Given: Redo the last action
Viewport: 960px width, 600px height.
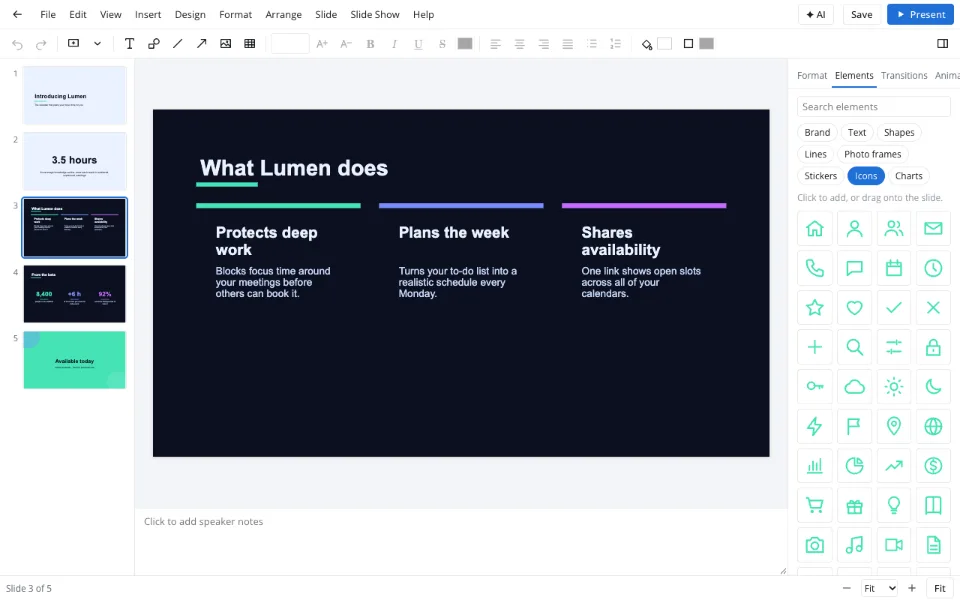Looking at the screenshot, I should coord(41,44).
